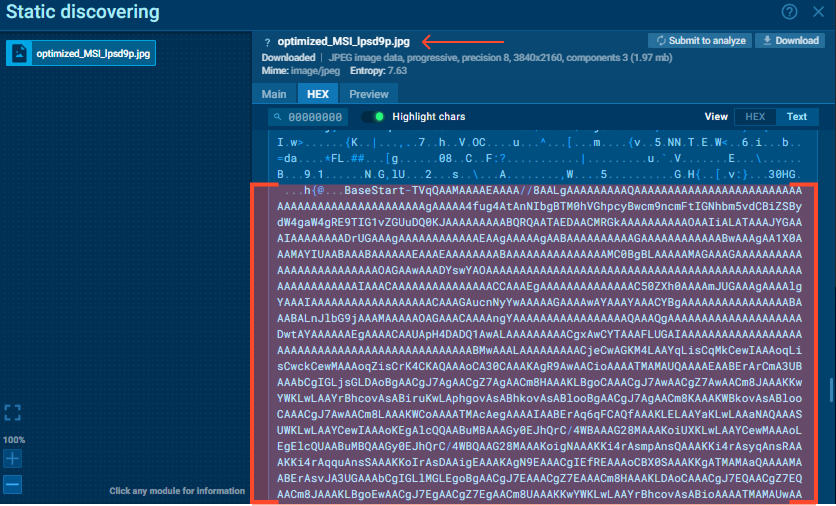Viewport: 836px width, 506px height.
Task: Click the fullscreen fit icon
Action: pyautogui.click(x=12, y=412)
